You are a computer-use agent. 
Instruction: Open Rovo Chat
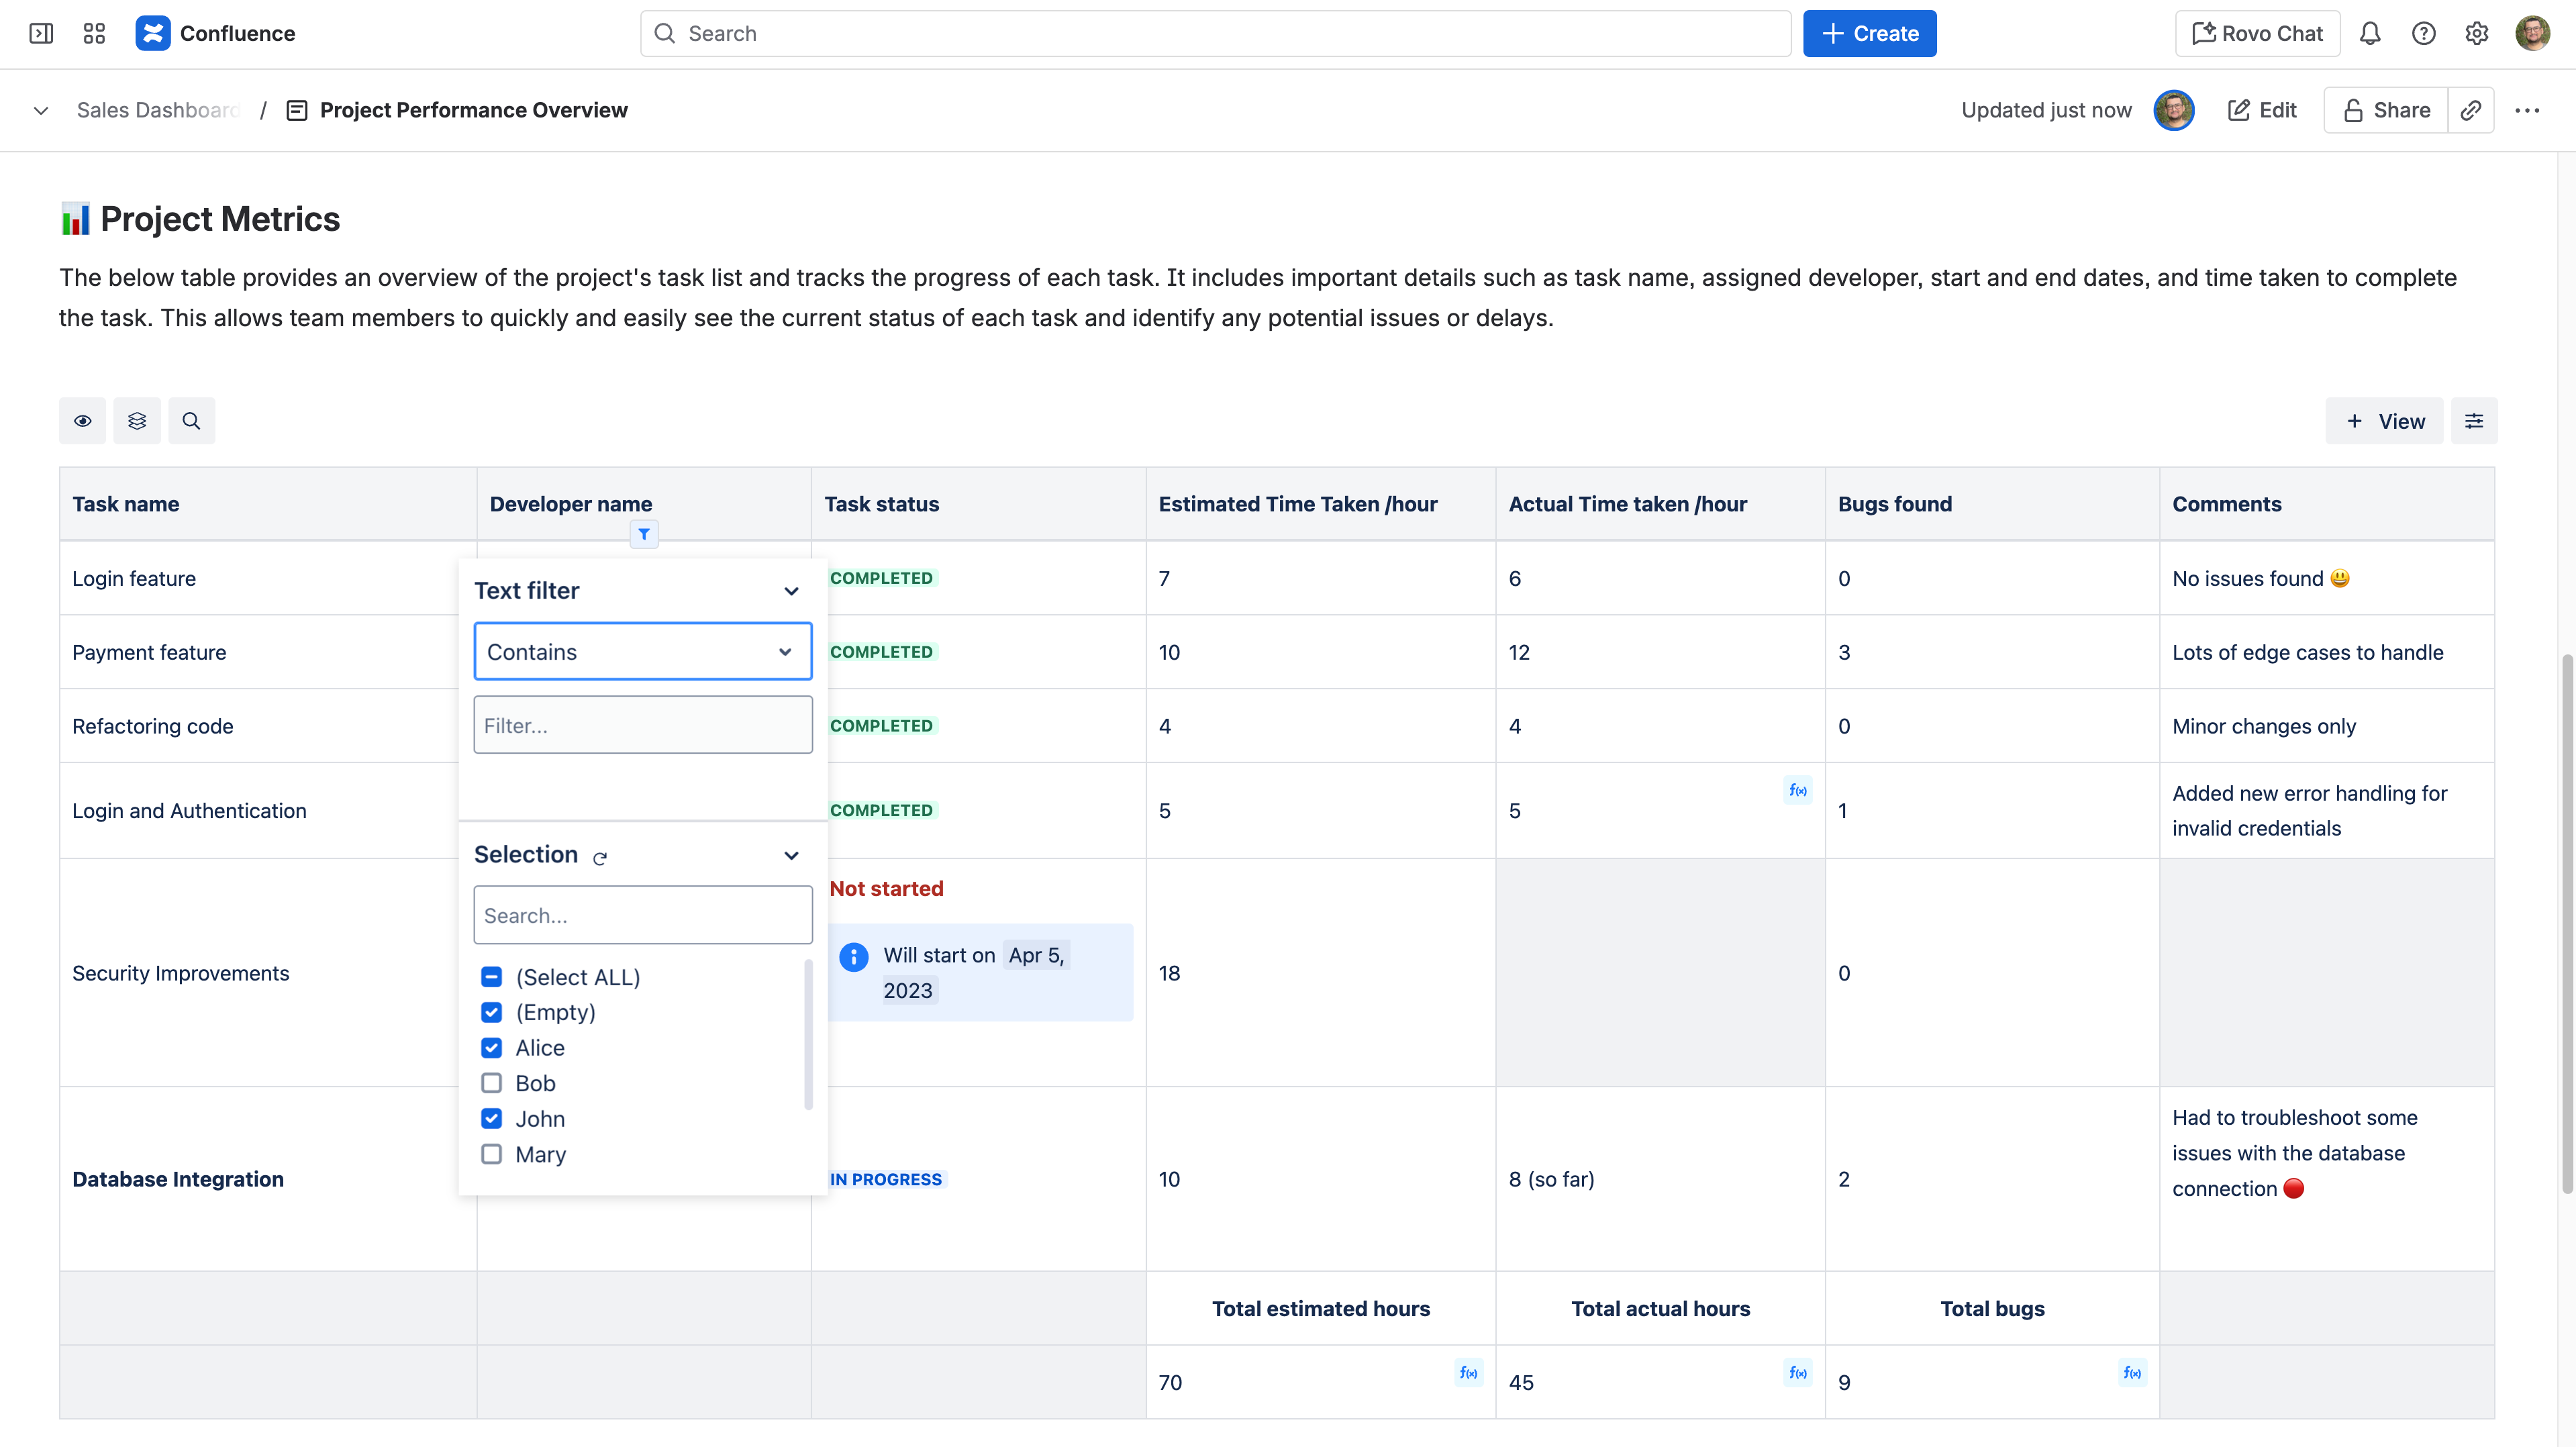[2257, 33]
